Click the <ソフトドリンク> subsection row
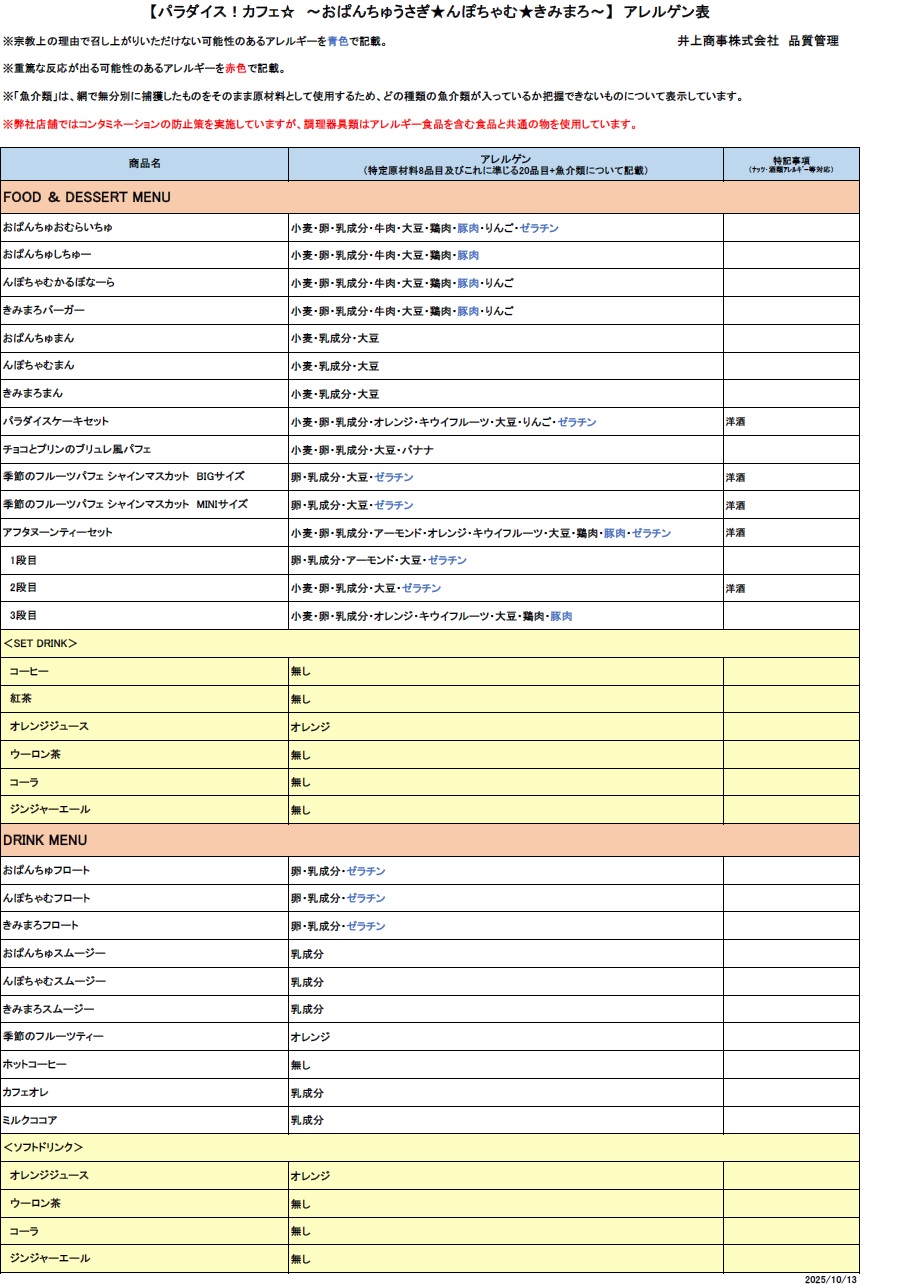 click(x=43, y=1147)
